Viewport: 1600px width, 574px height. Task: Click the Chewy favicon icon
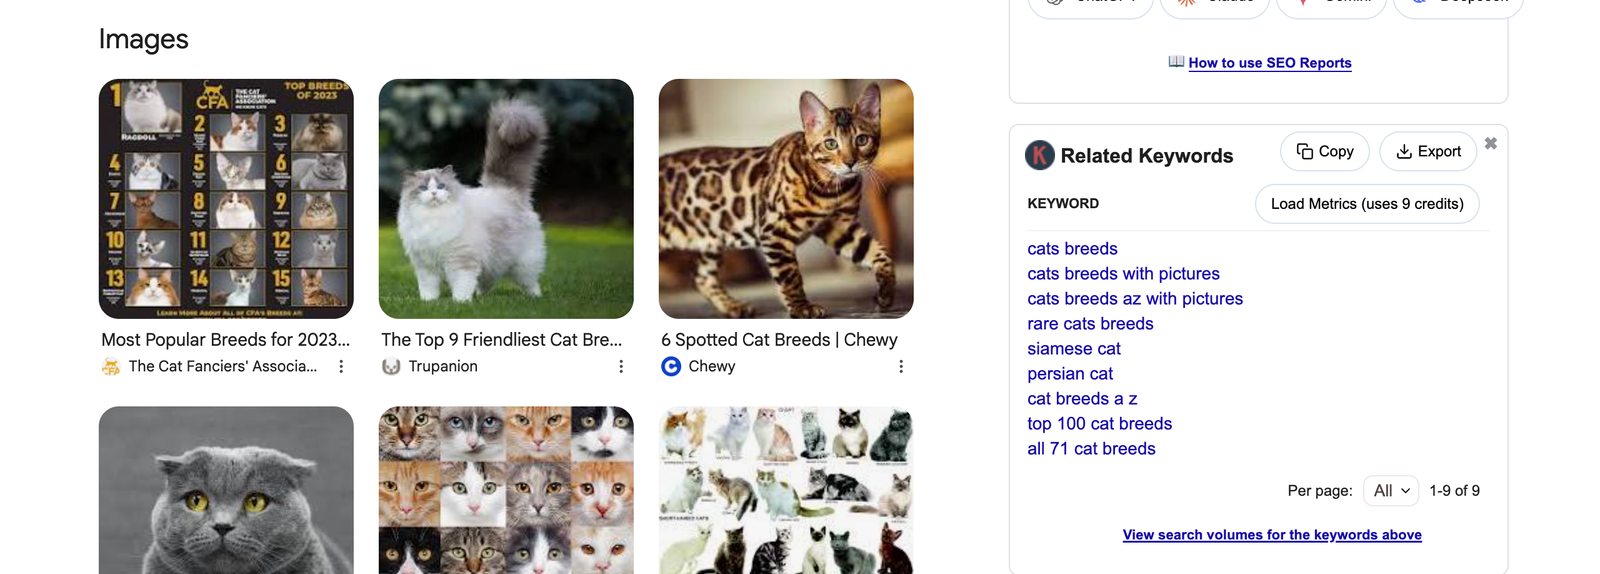671,367
